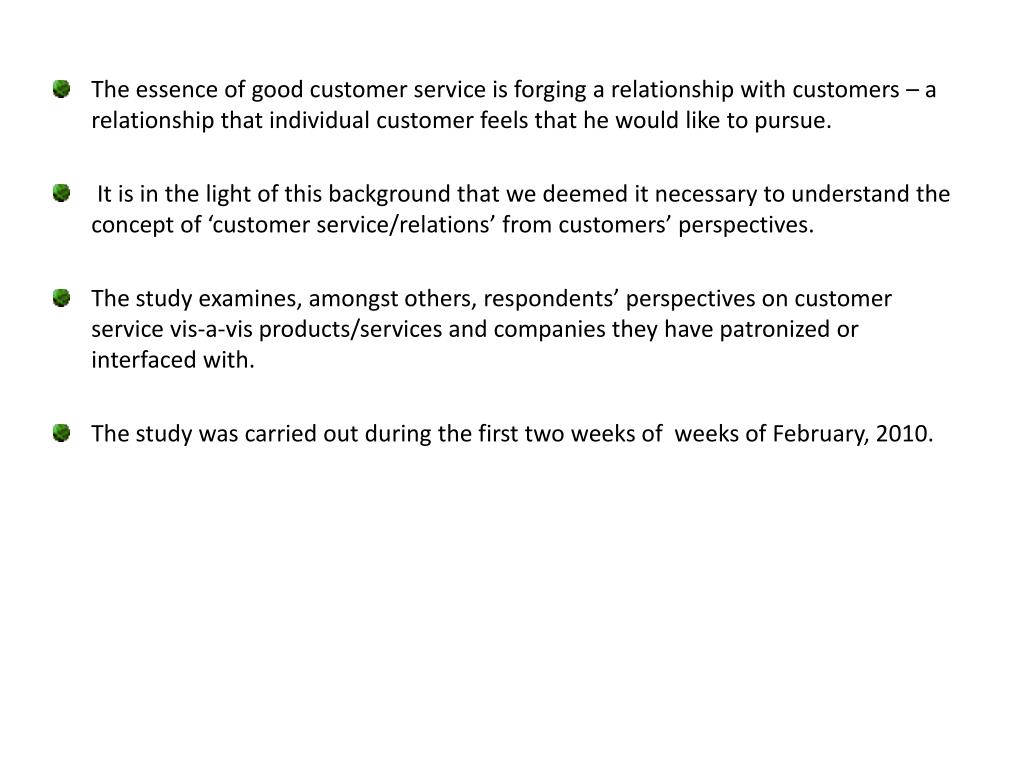Click 'February, 2010' in last bullet

click(x=852, y=434)
